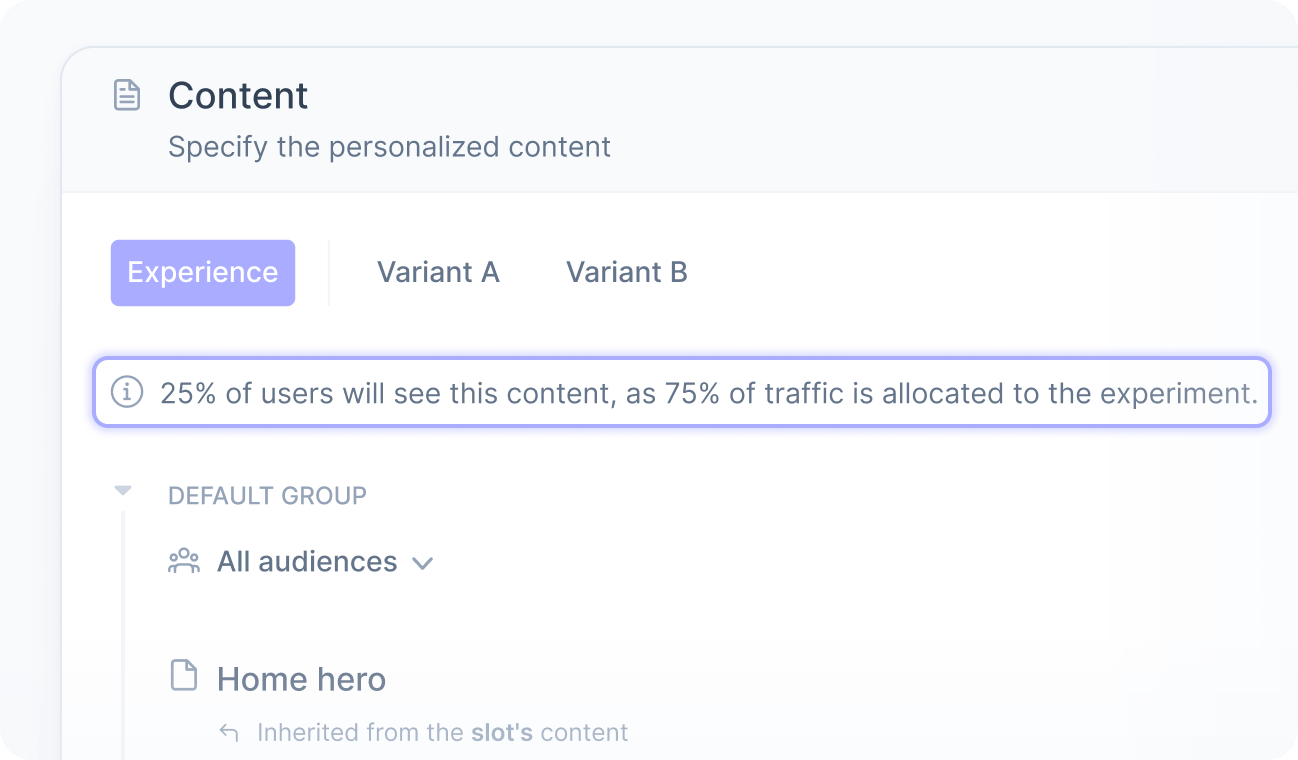Viewport: 1298px width, 760px height.
Task: Click the Specify the personalized content subtitle
Action: tap(389, 147)
